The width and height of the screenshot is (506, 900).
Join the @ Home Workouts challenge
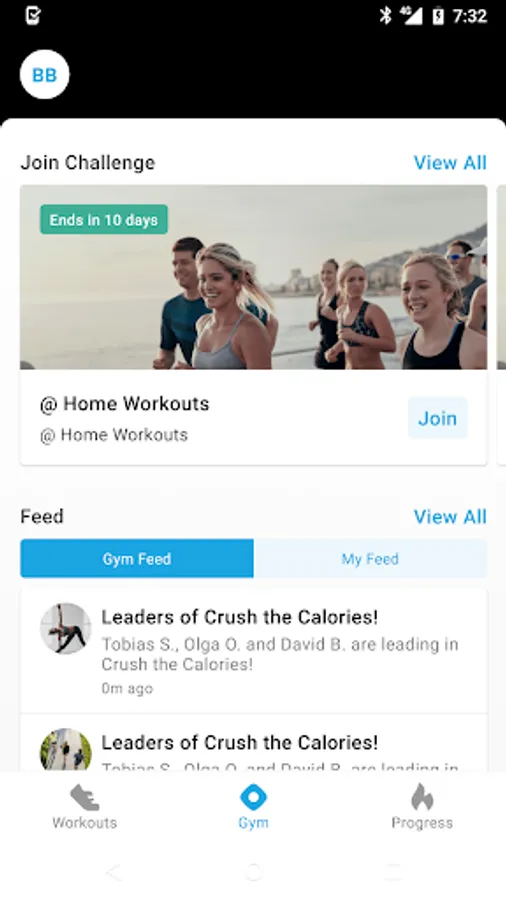[x=438, y=418]
